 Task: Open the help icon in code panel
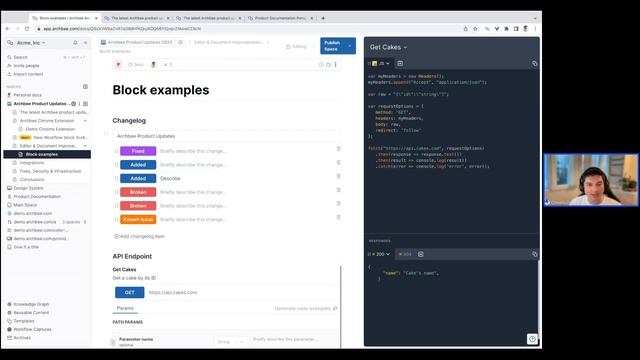(x=532, y=339)
